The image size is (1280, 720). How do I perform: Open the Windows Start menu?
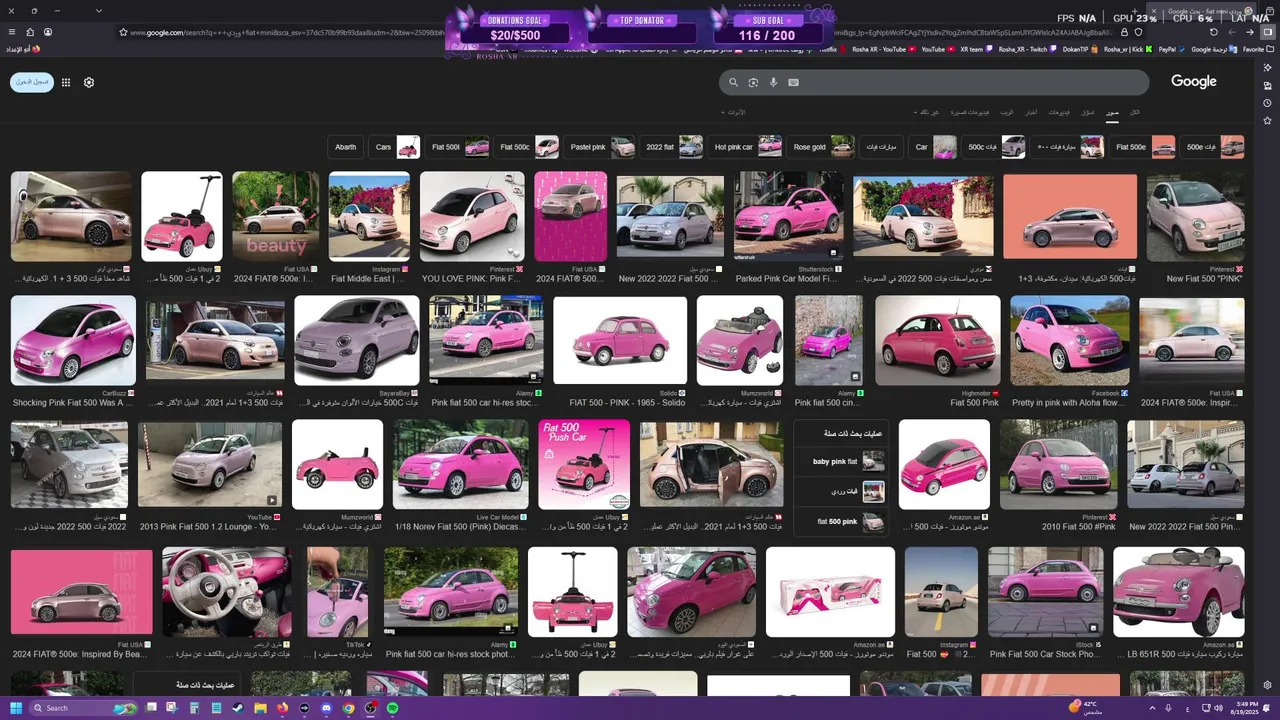pos(14,708)
